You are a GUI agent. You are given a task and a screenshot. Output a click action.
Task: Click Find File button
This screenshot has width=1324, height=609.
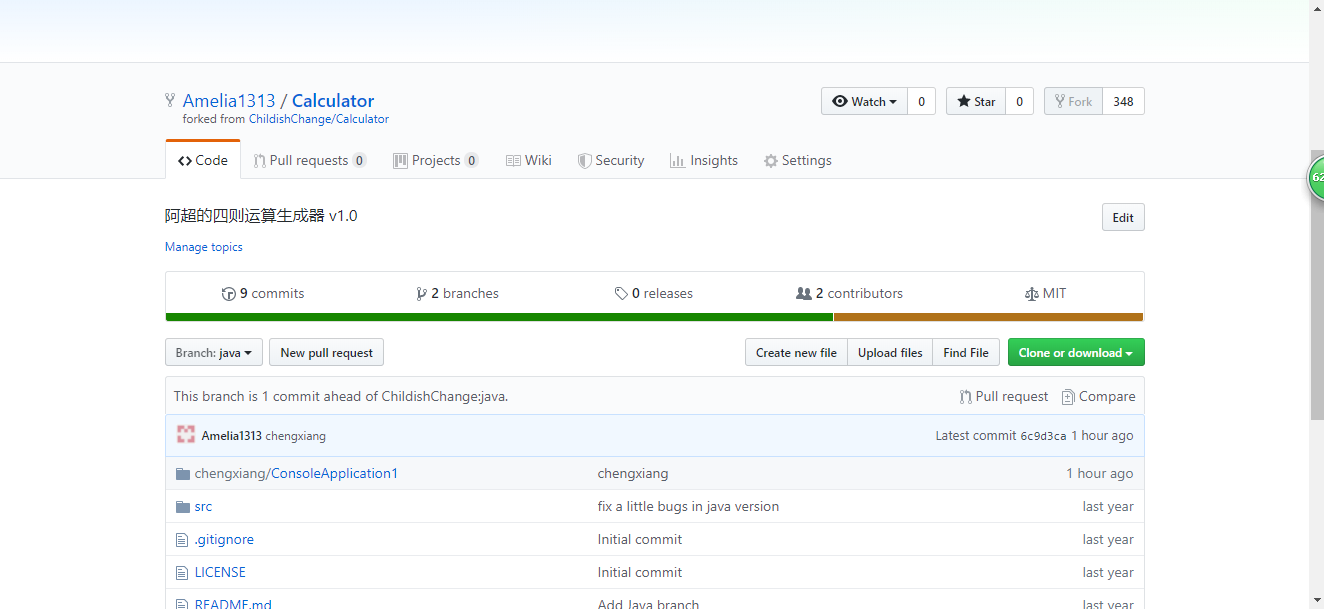tap(965, 352)
